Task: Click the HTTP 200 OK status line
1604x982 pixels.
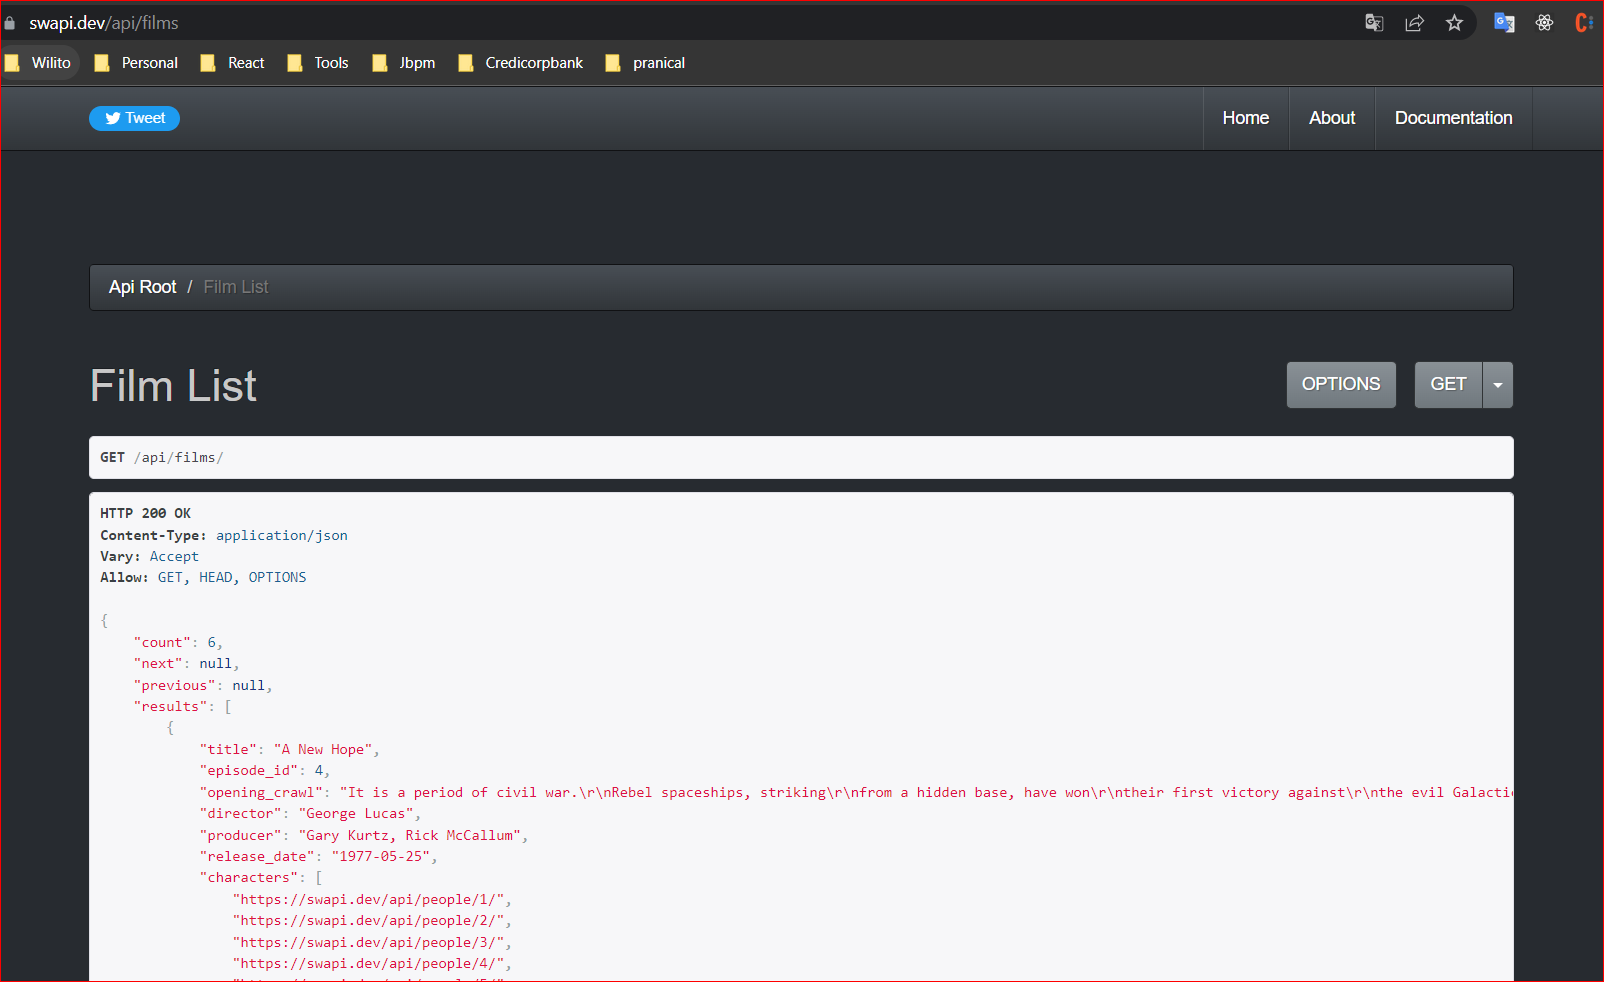Action: tap(145, 514)
